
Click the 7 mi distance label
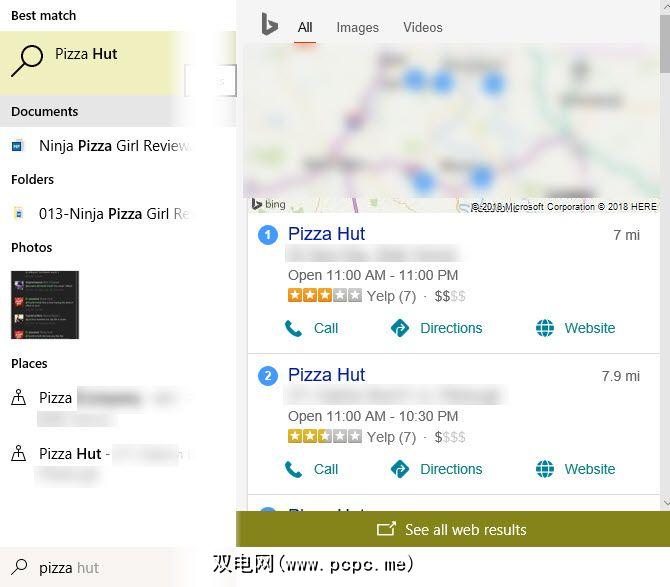[x=626, y=235]
